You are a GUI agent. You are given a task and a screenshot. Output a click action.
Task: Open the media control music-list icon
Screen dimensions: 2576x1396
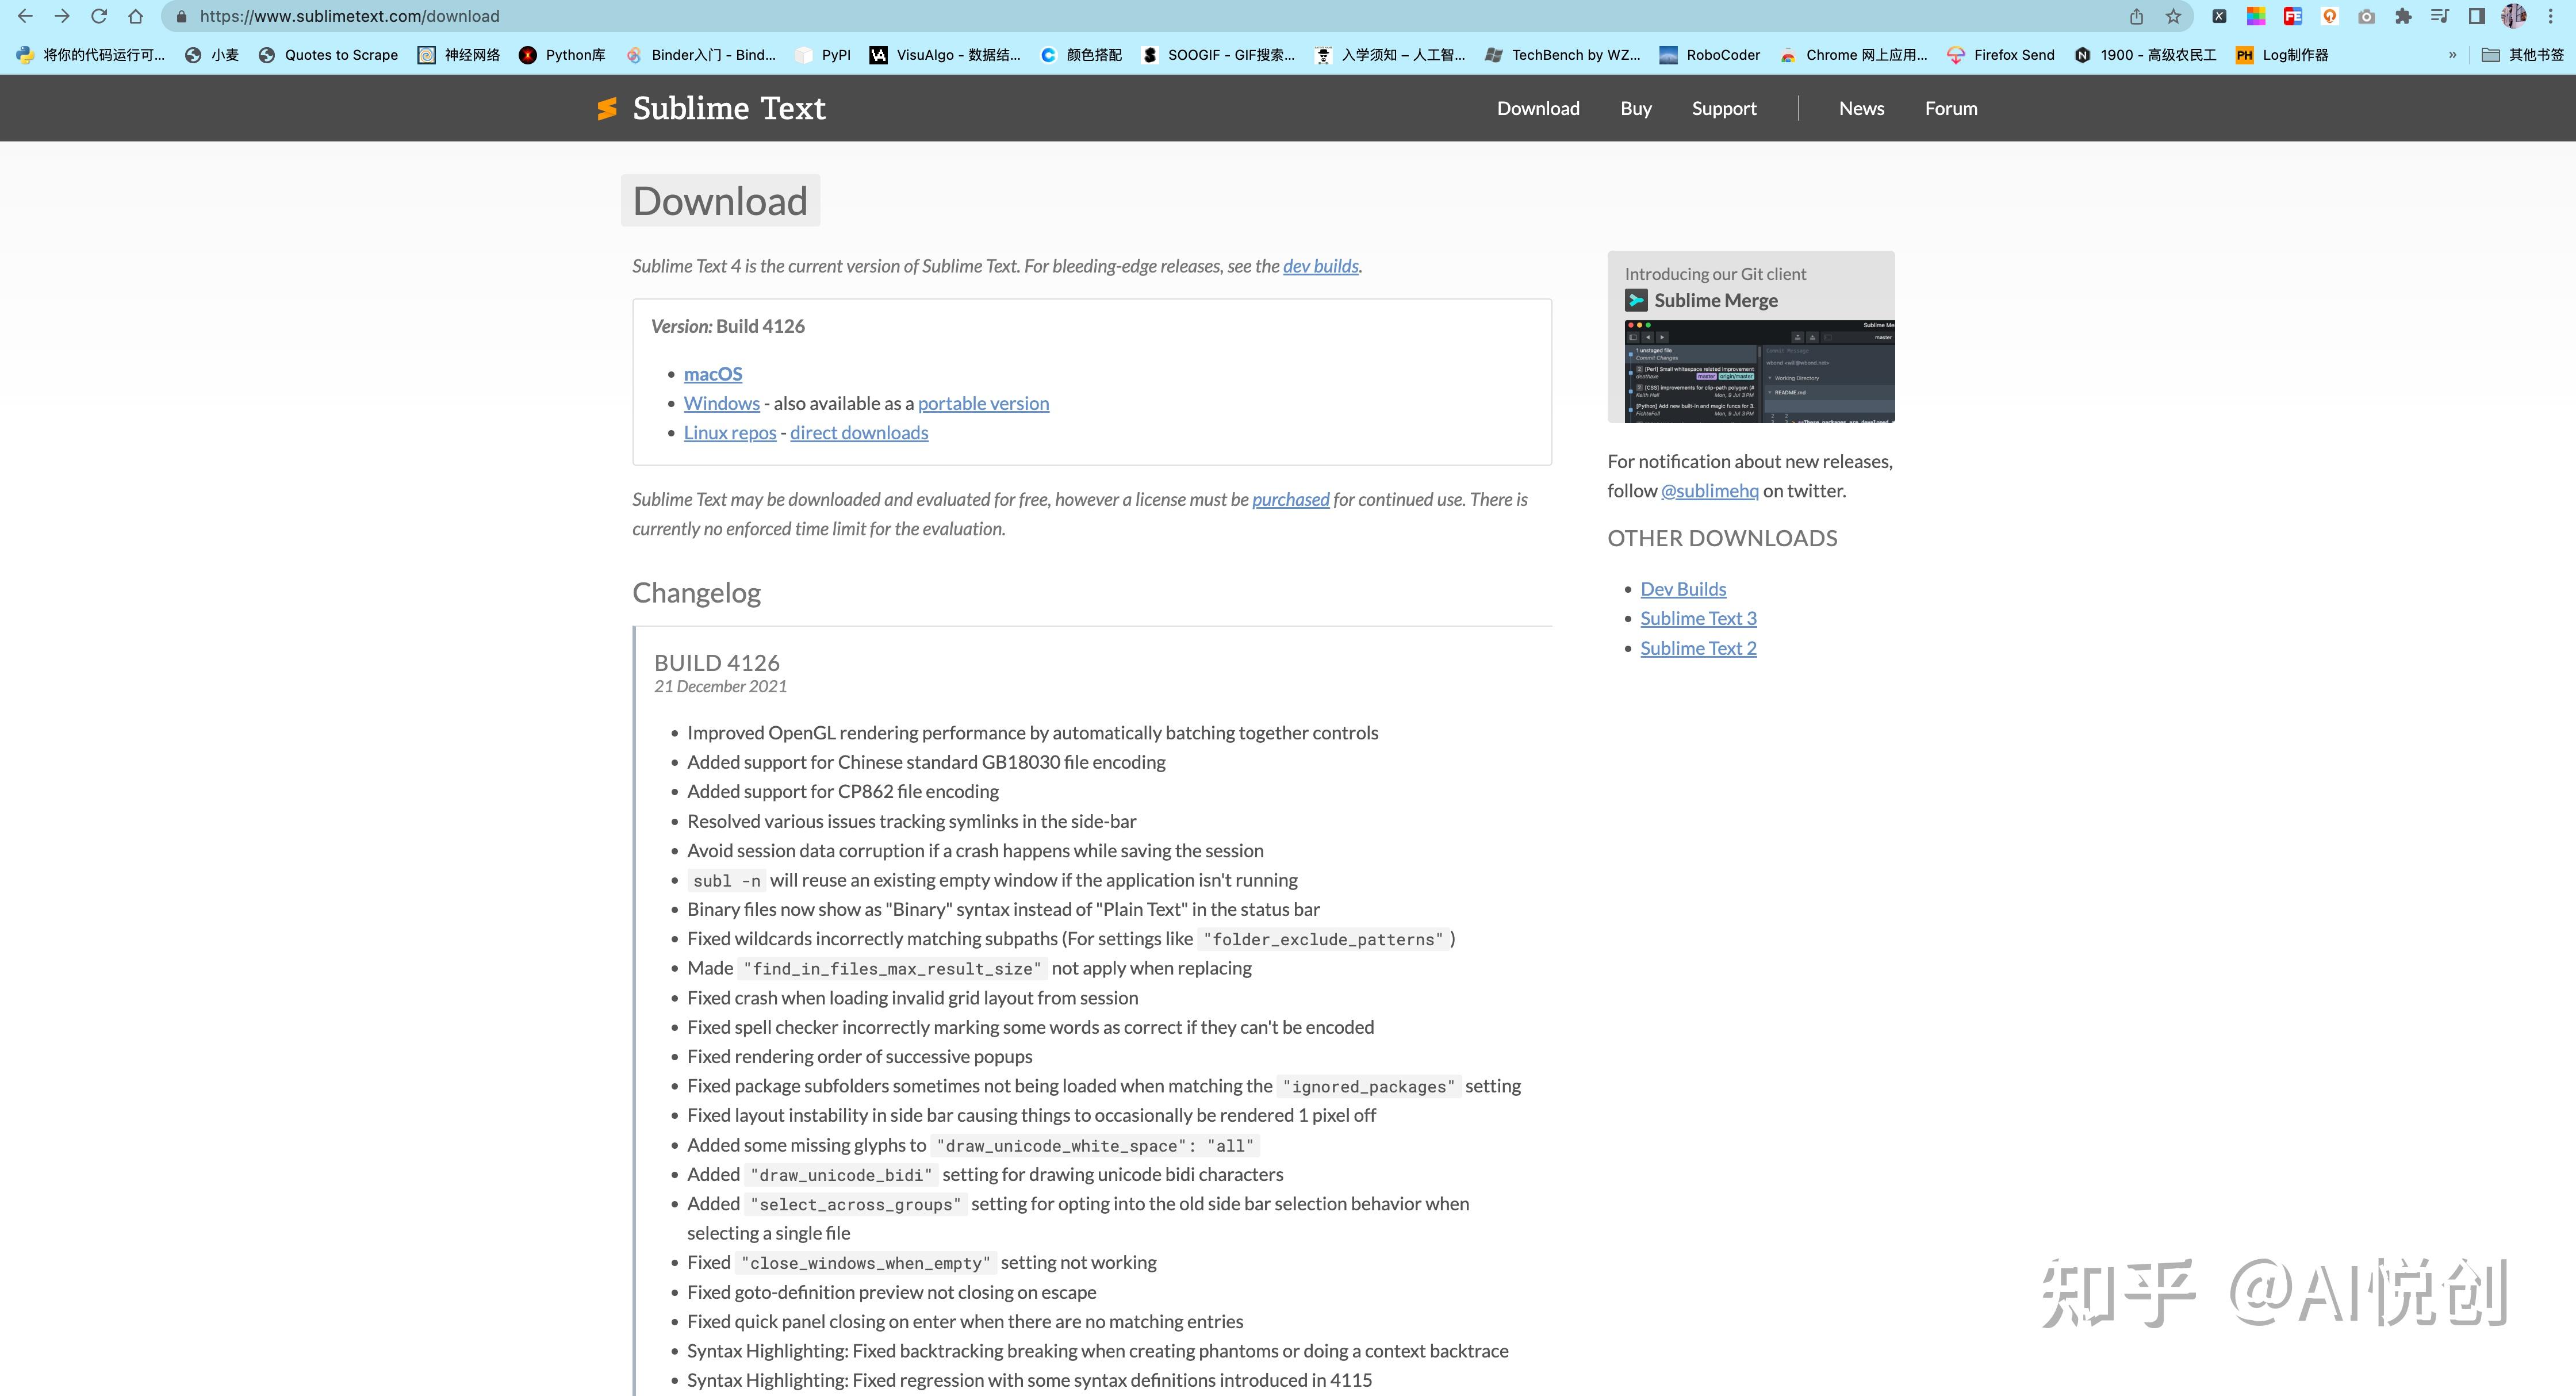coord(2440,16)
